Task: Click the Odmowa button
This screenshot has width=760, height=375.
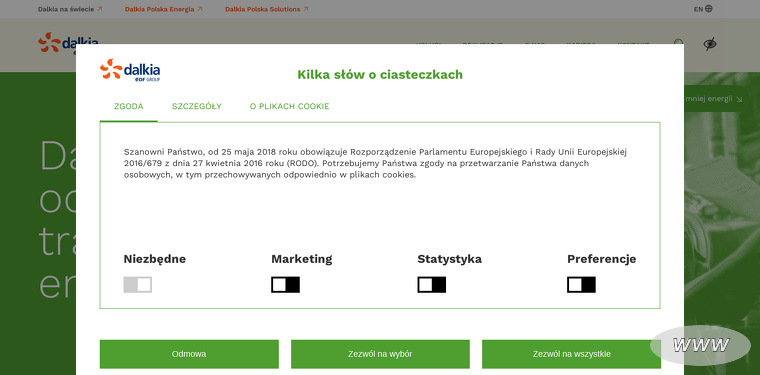Action: pos(189,354)
